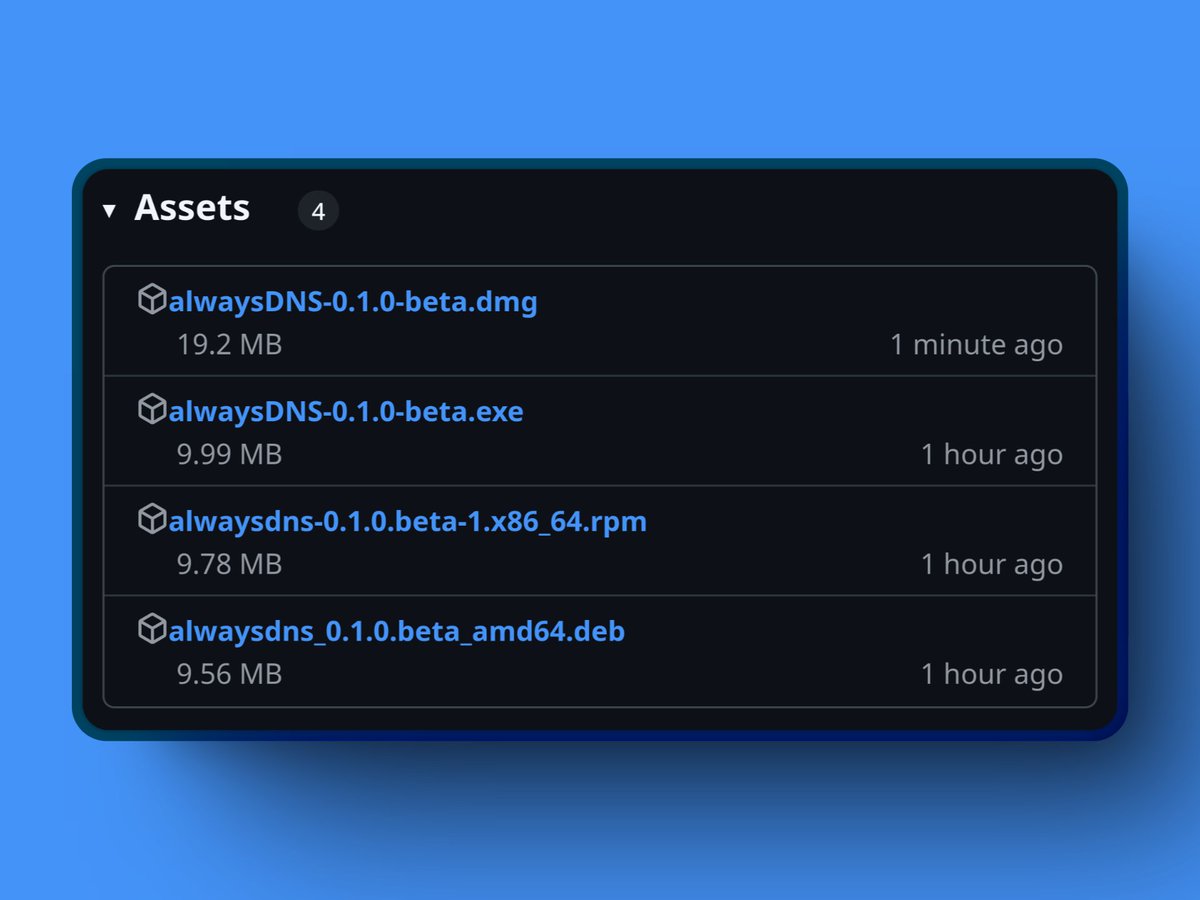Click the disclosure triangle next to Assets
This screenshot has width=1200, height=900.
[x=110, y=211]
